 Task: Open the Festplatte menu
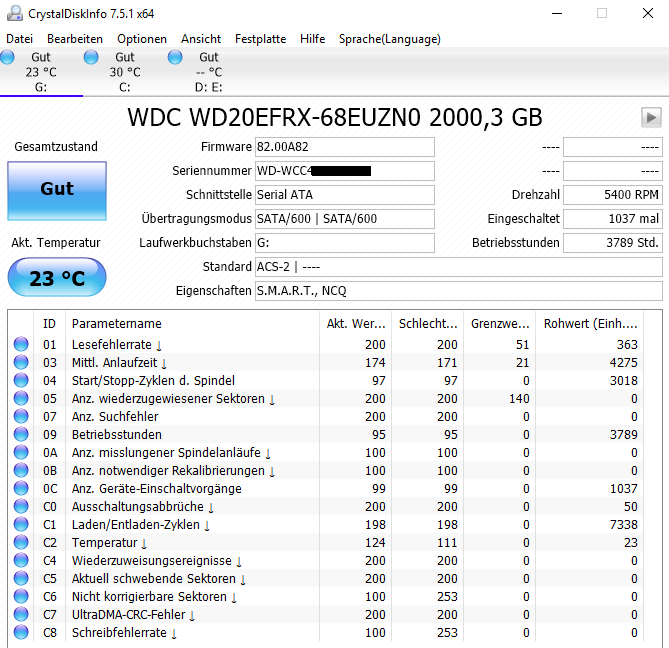tap(260, 39)
